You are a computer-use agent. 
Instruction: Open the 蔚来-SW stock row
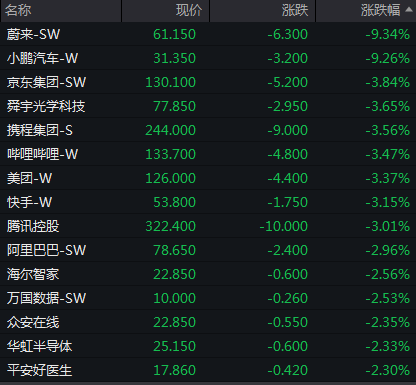click(x=208, y=34)
